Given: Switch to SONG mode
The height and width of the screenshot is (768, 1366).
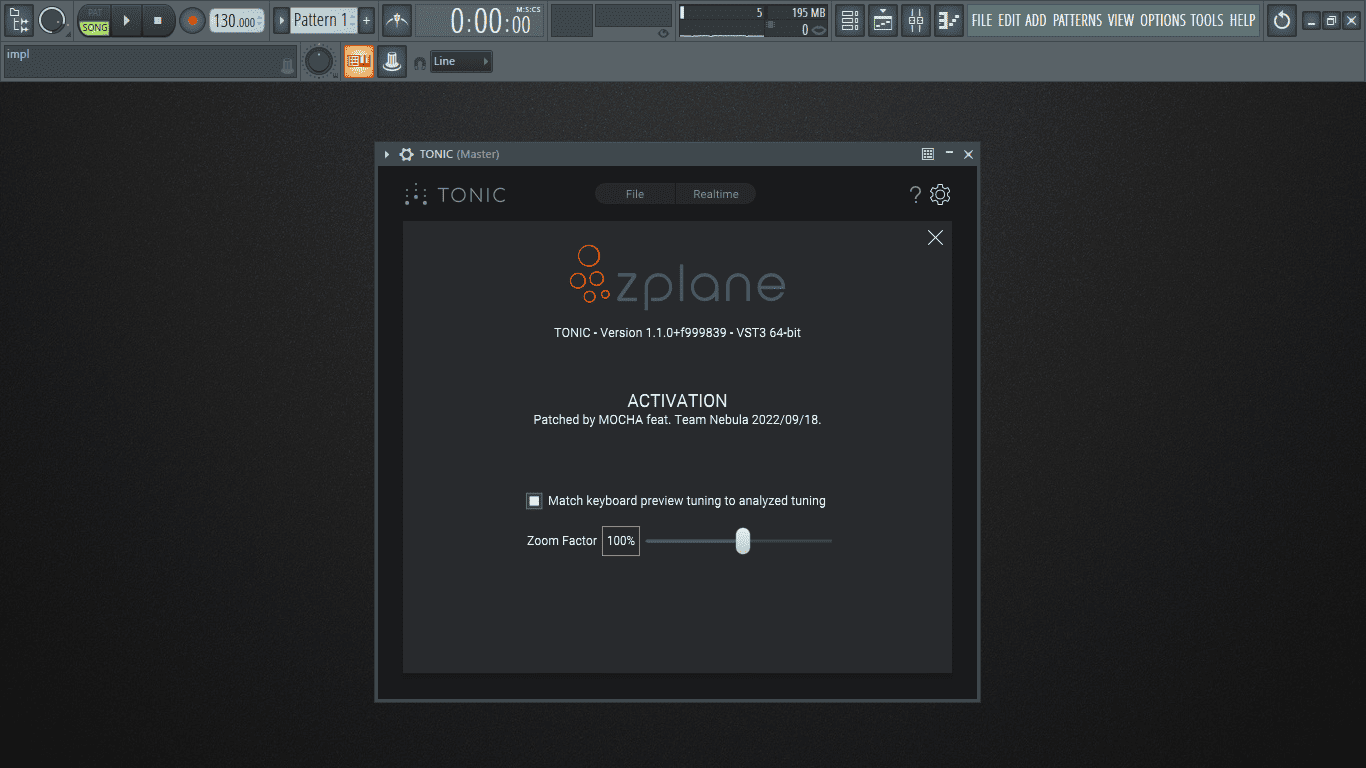Looking at the screenshot, I should 94,28.
